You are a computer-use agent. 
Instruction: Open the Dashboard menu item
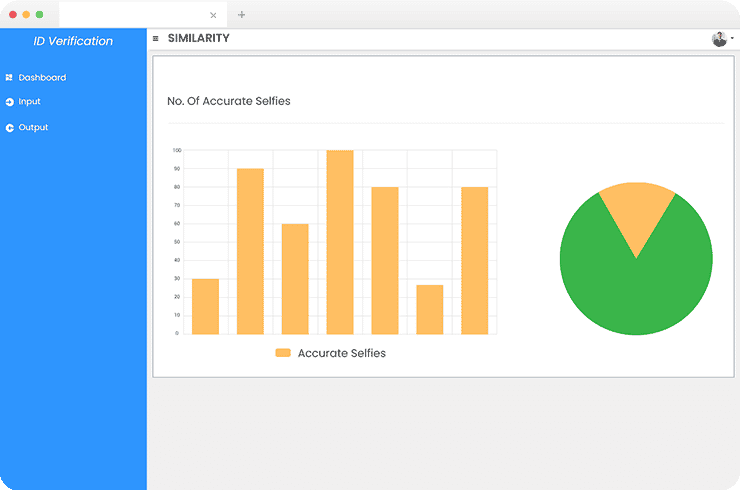click(x=42, y=78)
